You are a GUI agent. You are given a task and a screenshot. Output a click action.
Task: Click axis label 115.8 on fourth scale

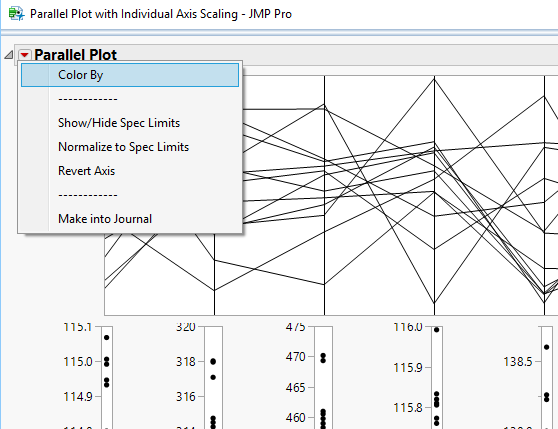click(407, 408)
